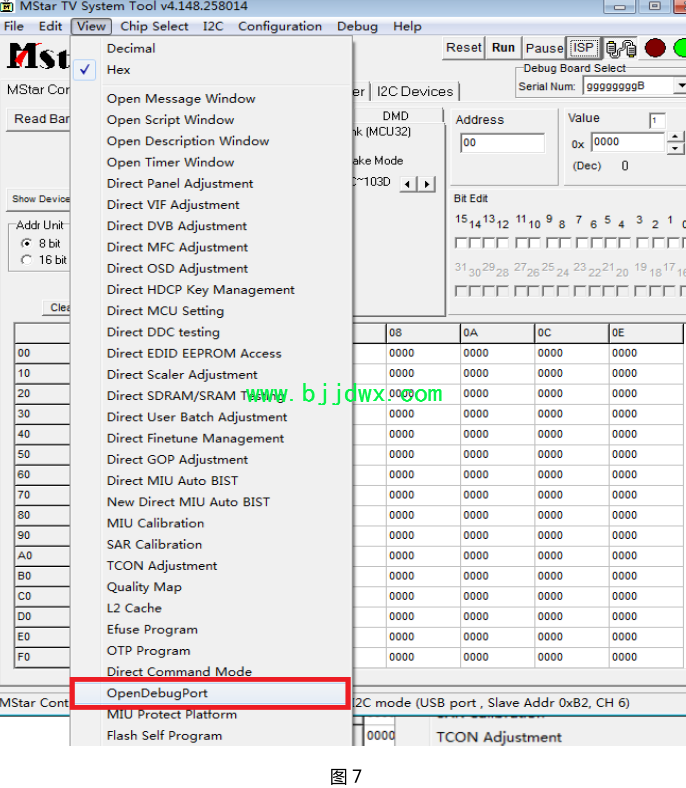Select Open Description Window

pyautogui.click(x=211, y=141)
